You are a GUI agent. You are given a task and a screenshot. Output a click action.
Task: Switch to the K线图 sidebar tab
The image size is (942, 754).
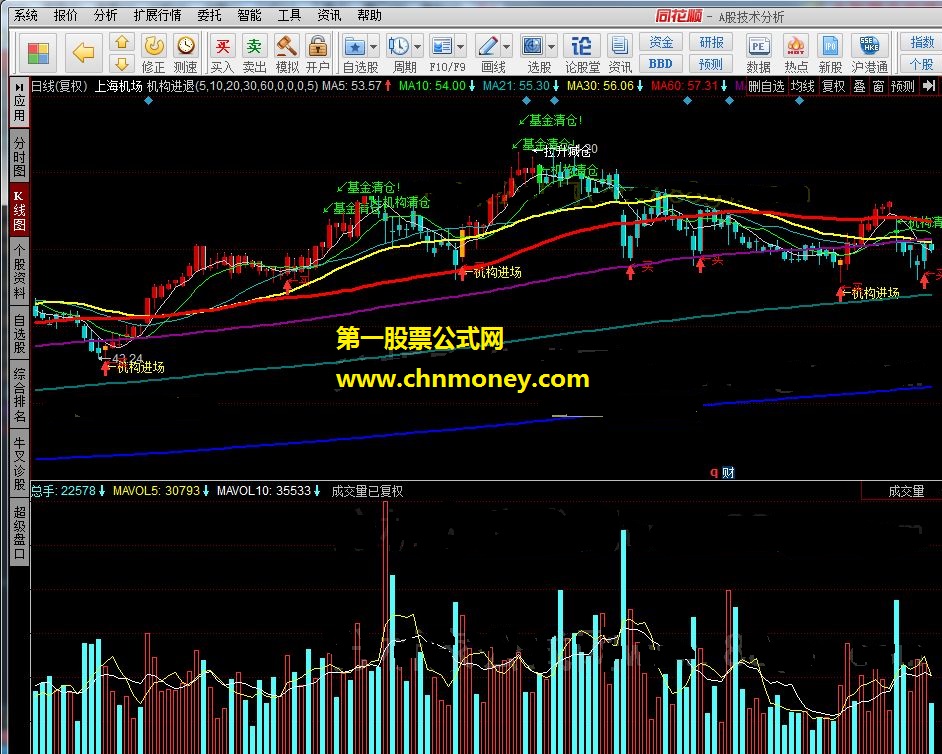point(20,210)
